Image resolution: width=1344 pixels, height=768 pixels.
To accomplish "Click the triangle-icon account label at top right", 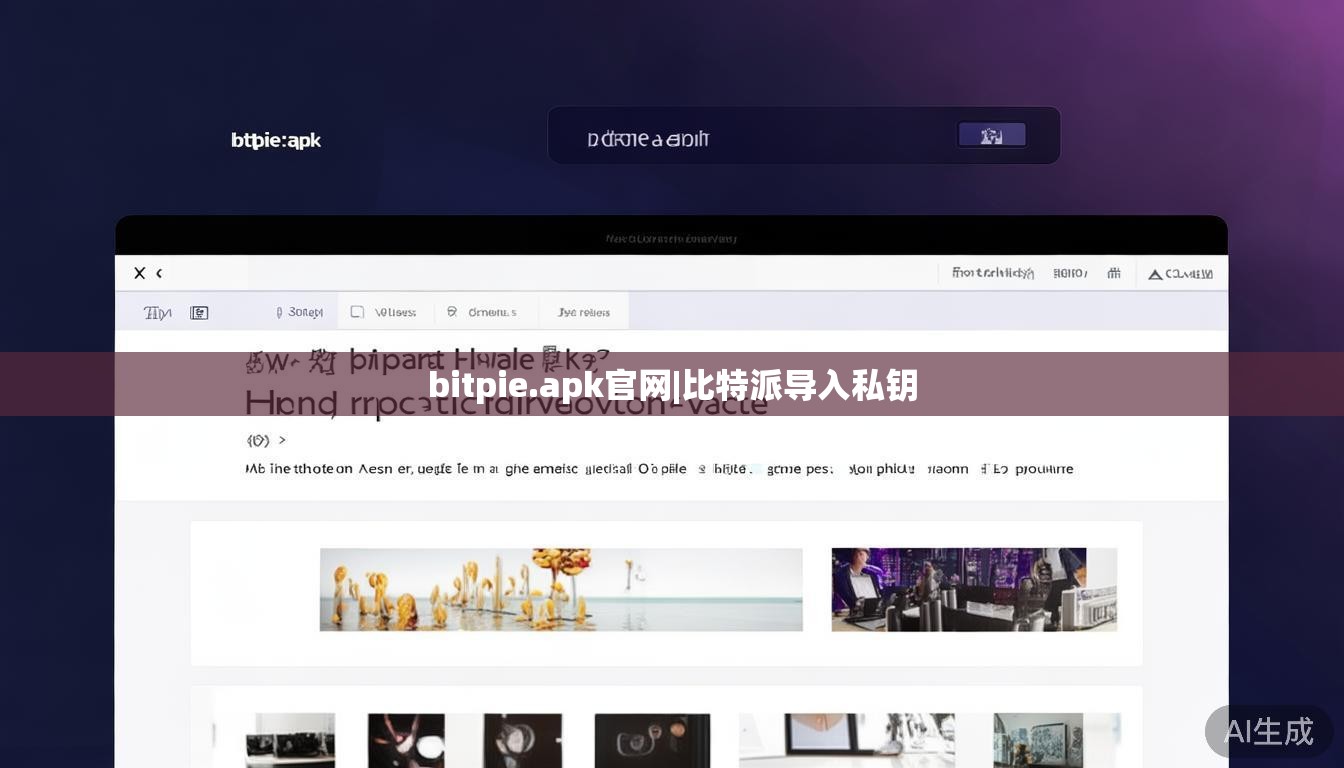I will pyautogui.click(x=1181, y=273).
